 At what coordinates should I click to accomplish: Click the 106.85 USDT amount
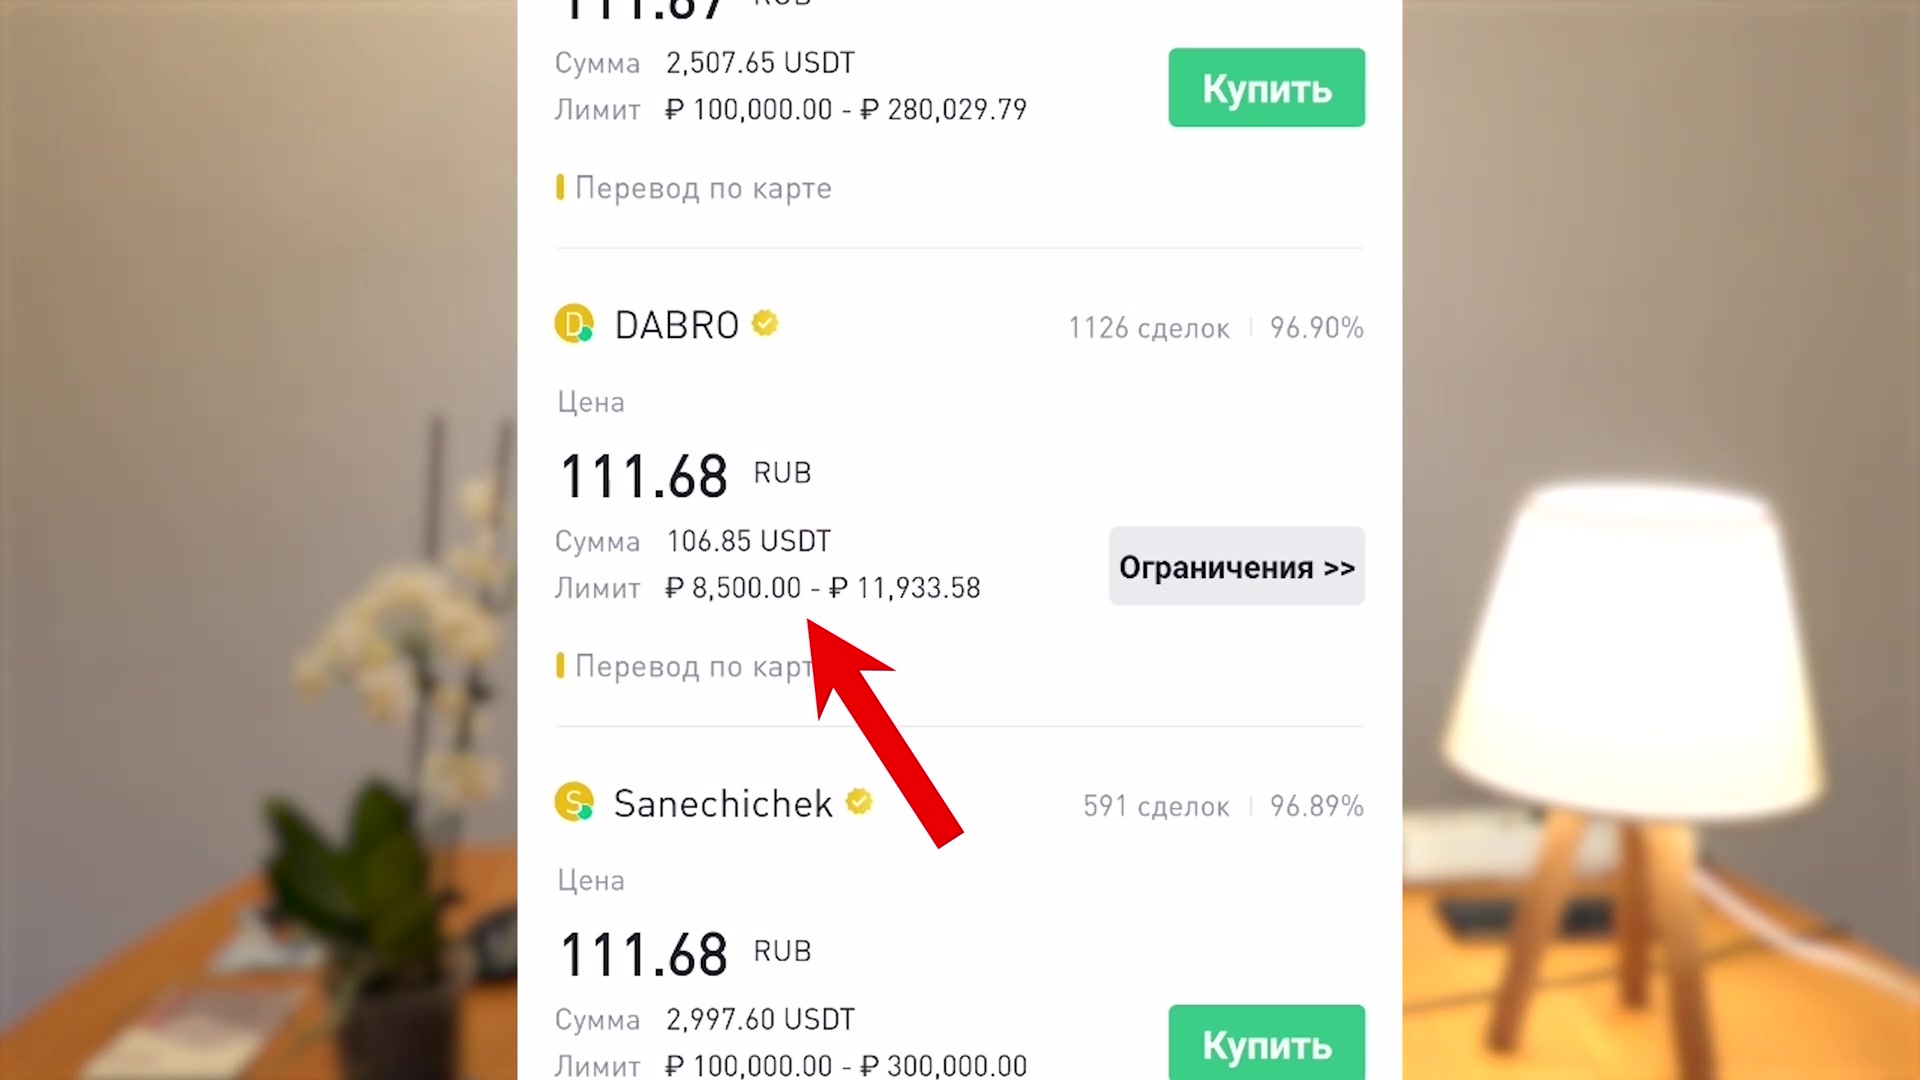click(x=748, y=541)
